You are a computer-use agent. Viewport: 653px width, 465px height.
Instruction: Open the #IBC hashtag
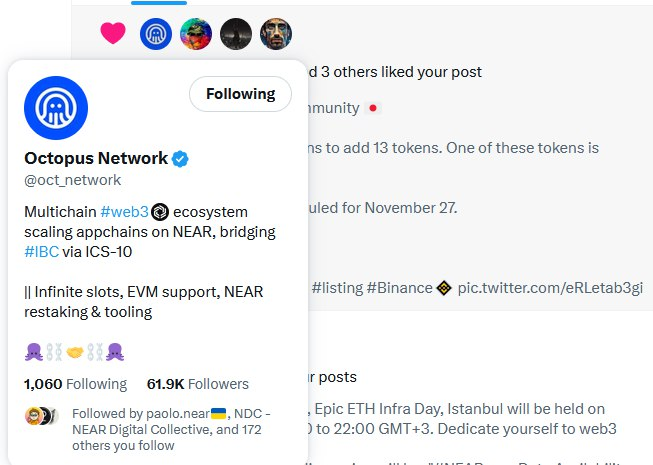pyautogui.click(x=43, y=252)
